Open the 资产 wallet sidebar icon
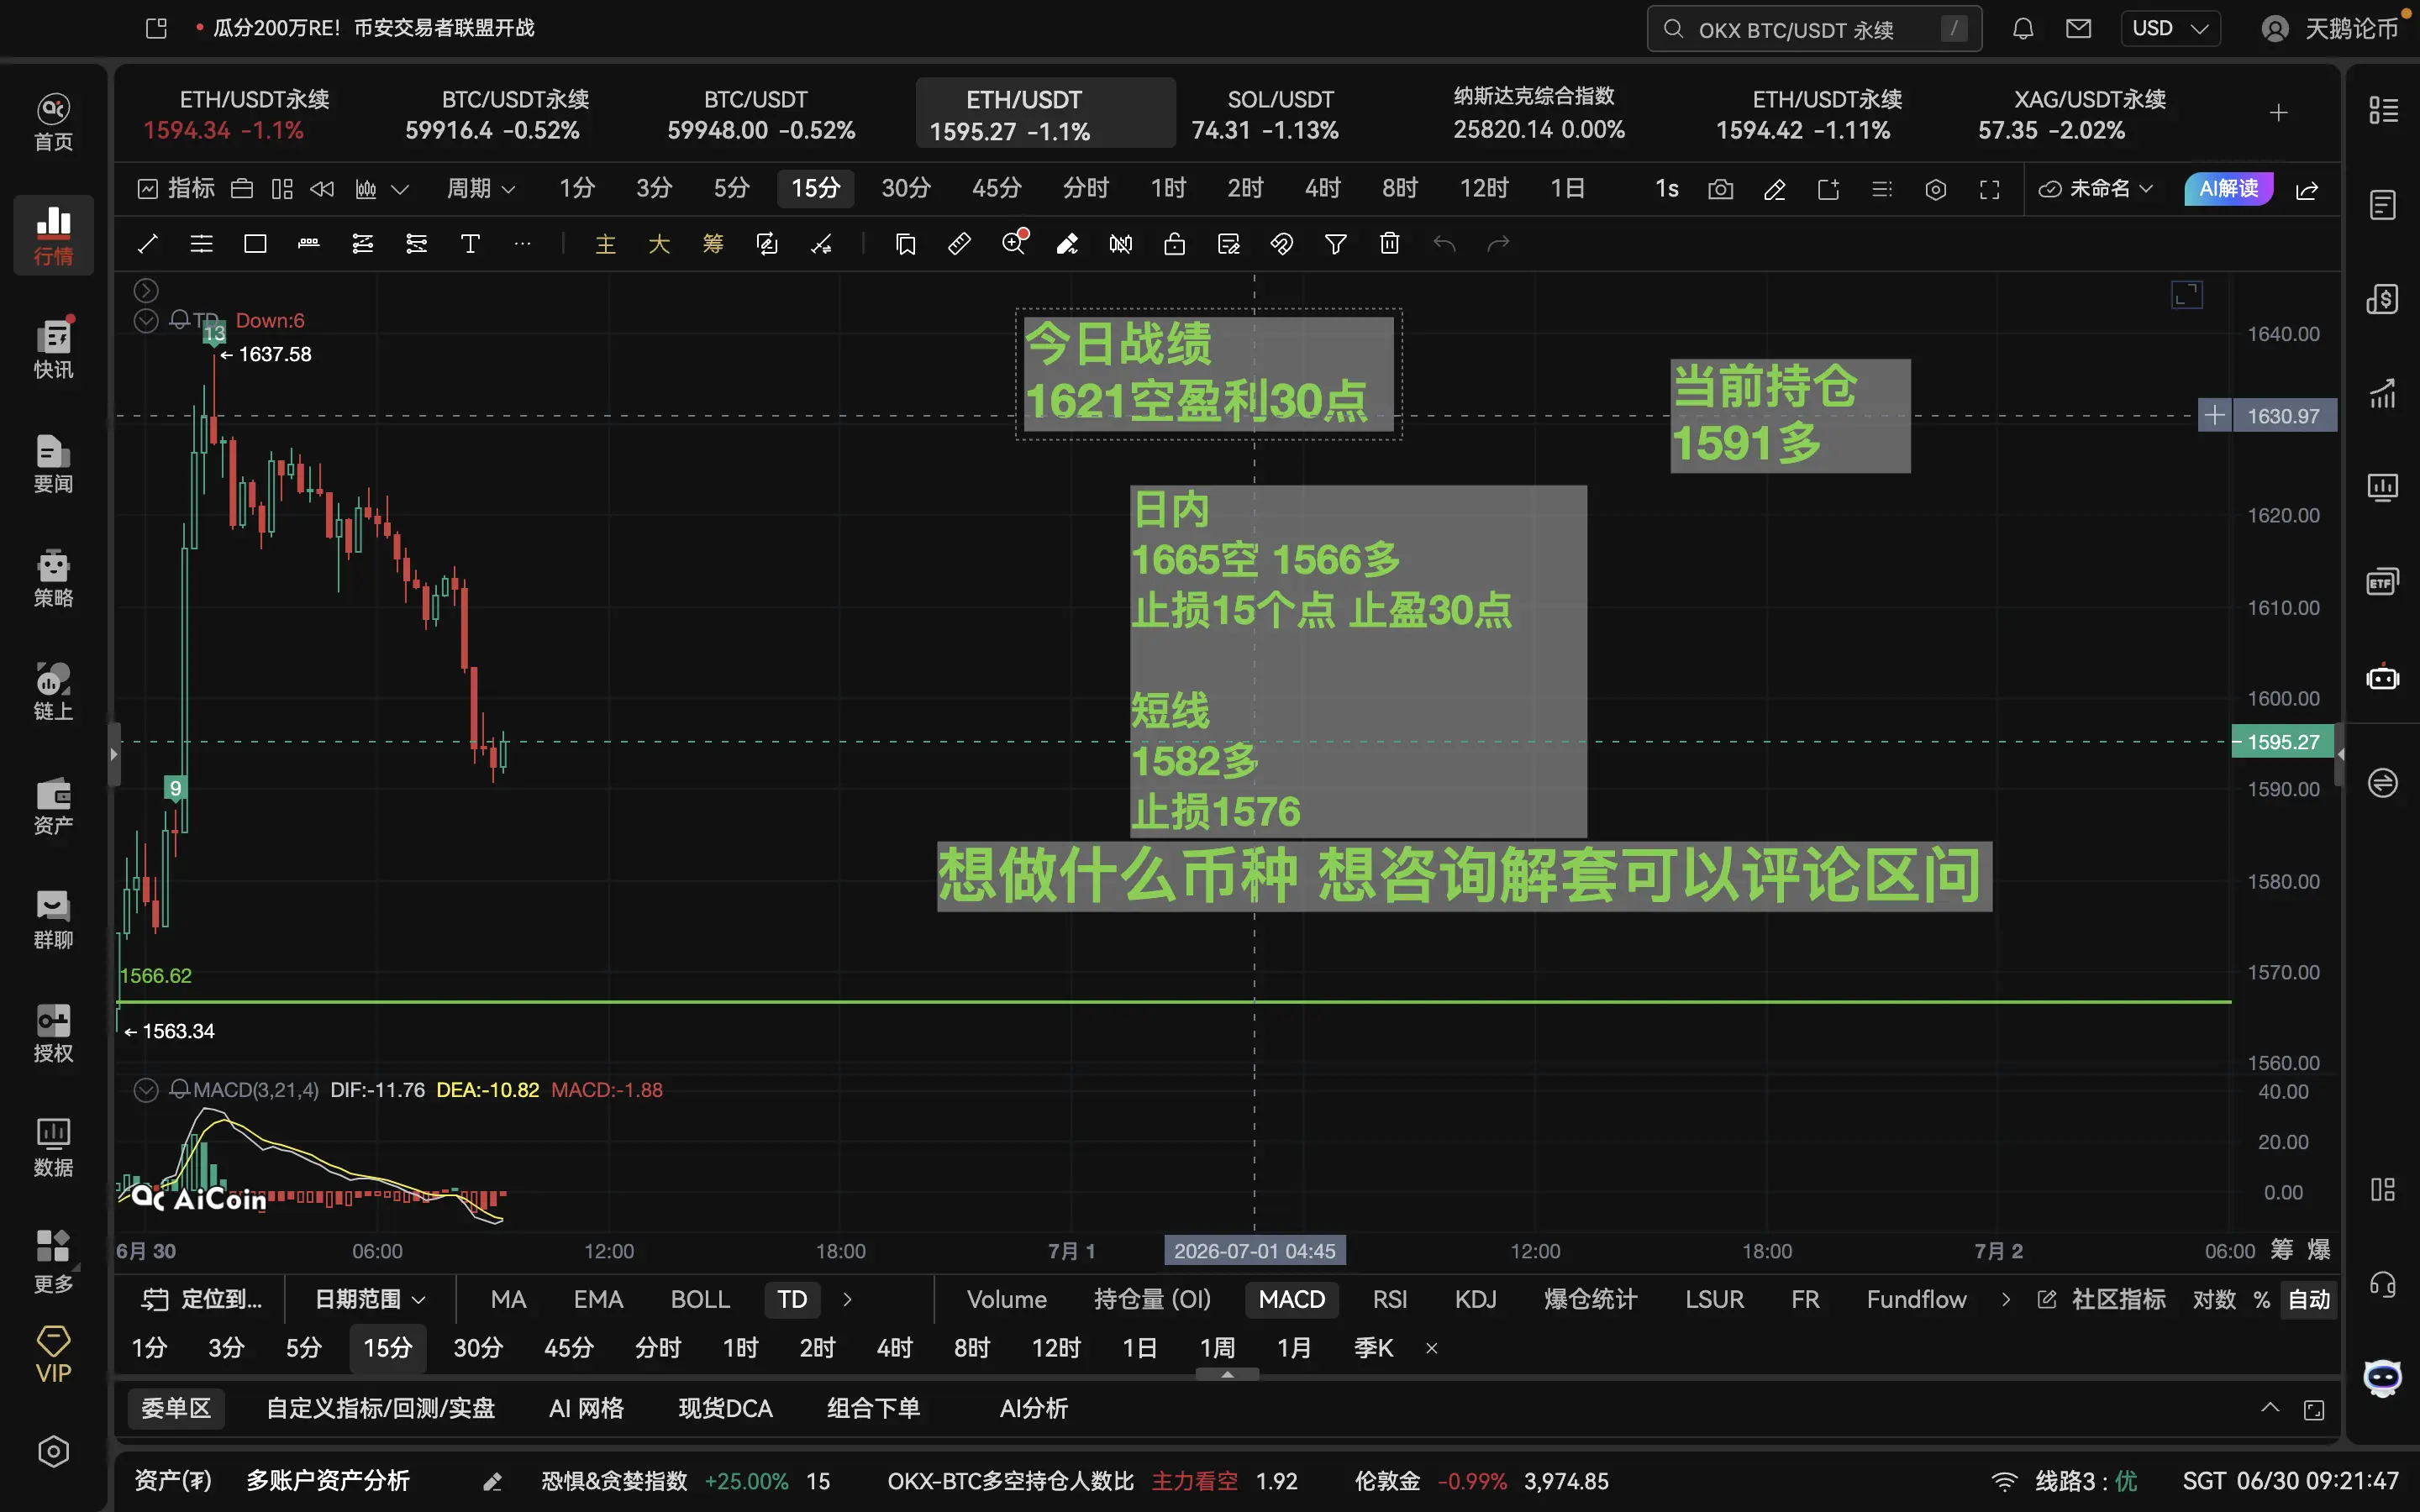Viewport: 2420px width, 1512px height. (53, 805)
